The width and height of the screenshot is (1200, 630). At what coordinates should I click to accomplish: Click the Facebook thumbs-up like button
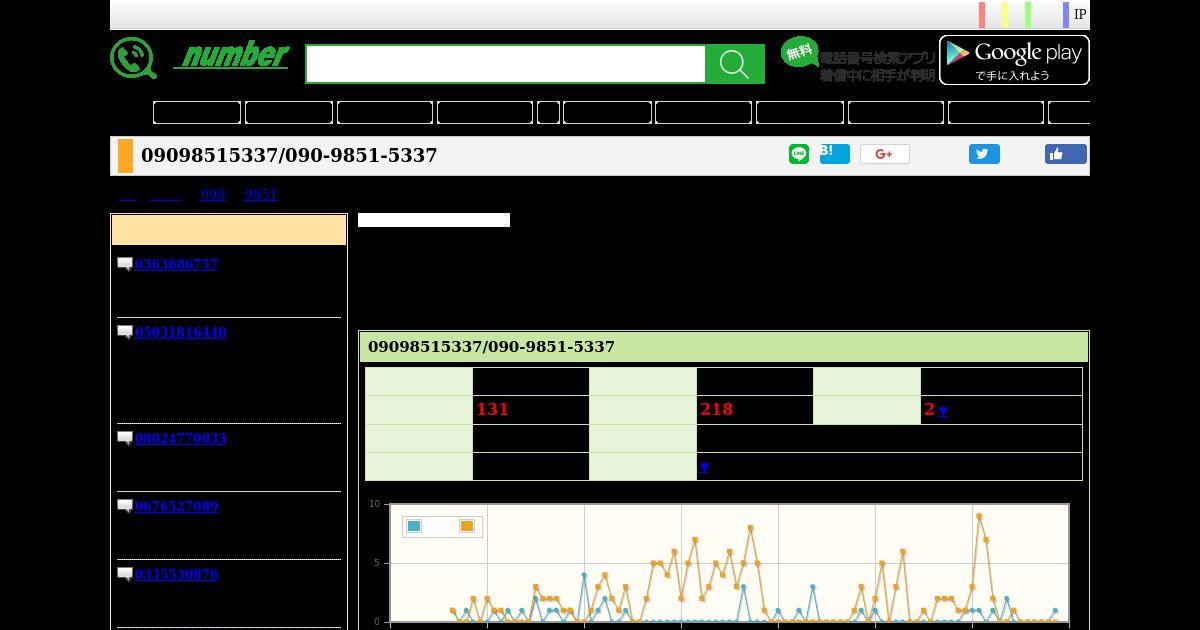1066,154
